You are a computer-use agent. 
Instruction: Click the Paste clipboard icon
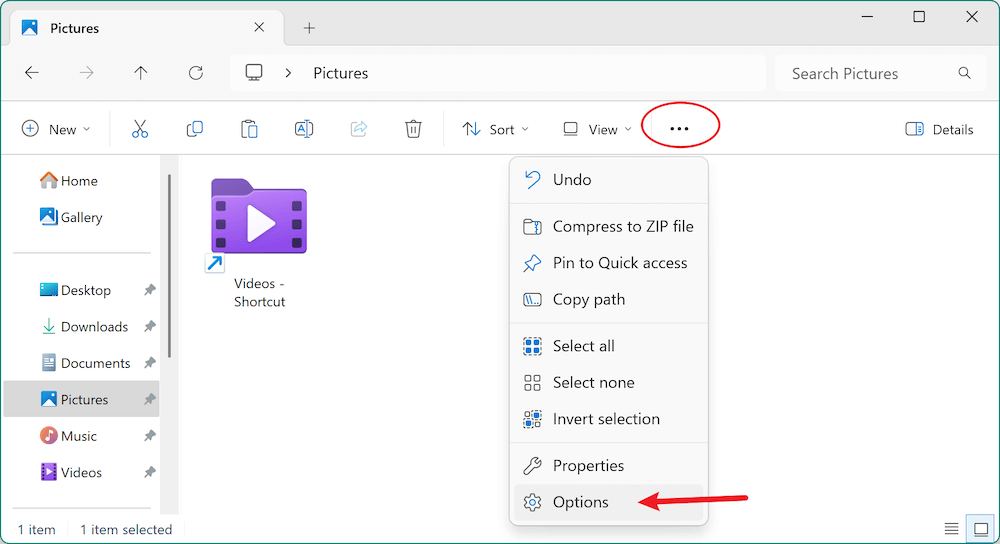point(249,129)
